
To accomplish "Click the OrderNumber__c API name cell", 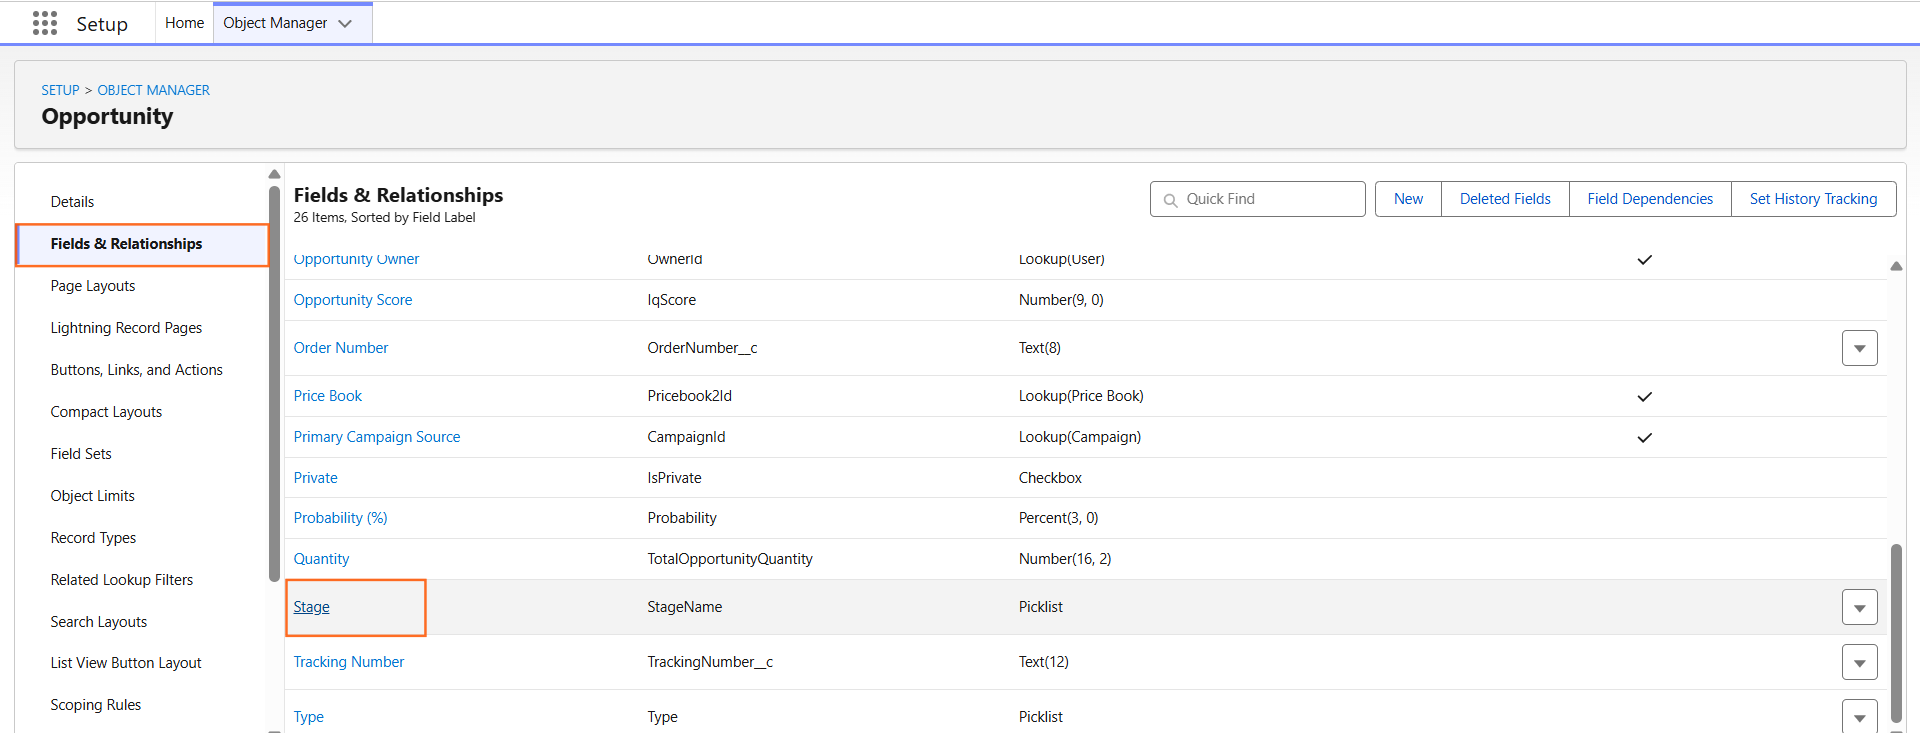I will click(702, 348).
